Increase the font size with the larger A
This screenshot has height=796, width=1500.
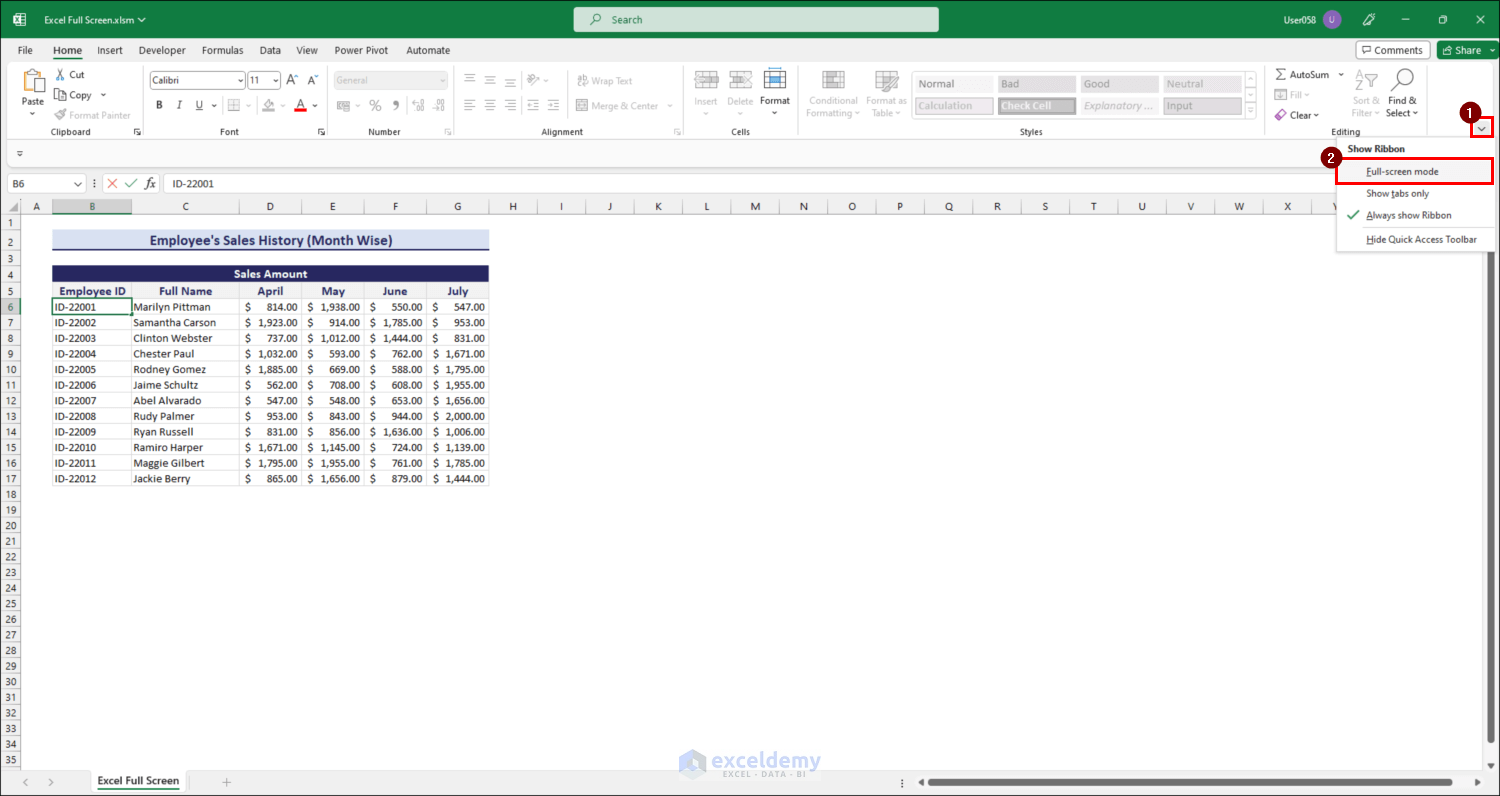(292, 80)
